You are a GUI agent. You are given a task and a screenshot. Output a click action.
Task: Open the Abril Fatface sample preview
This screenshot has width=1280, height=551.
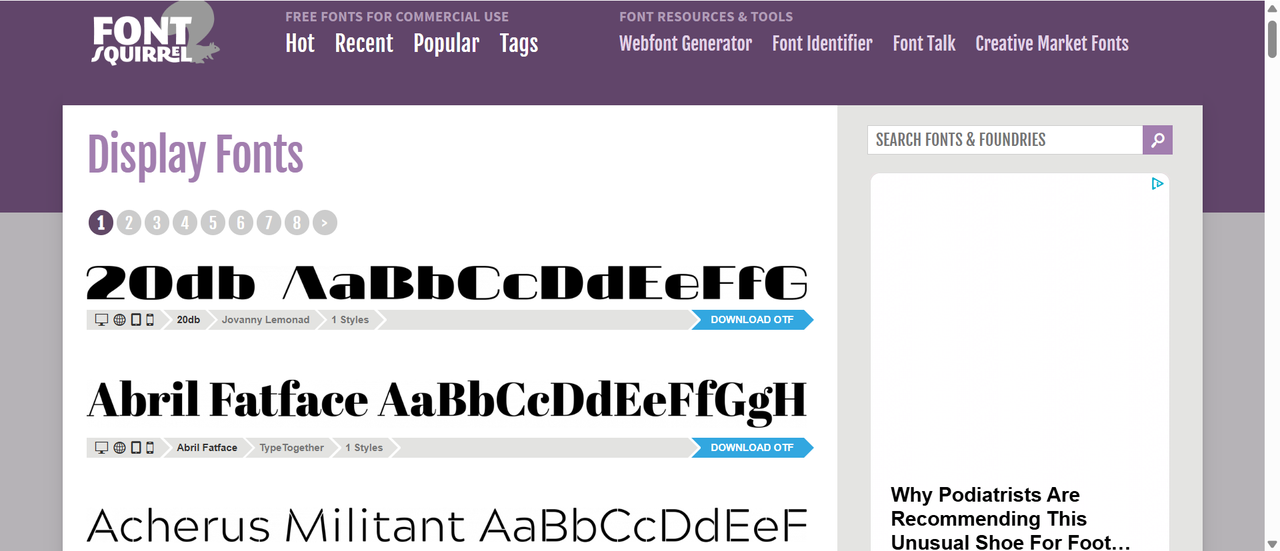[x=447, y=401]
